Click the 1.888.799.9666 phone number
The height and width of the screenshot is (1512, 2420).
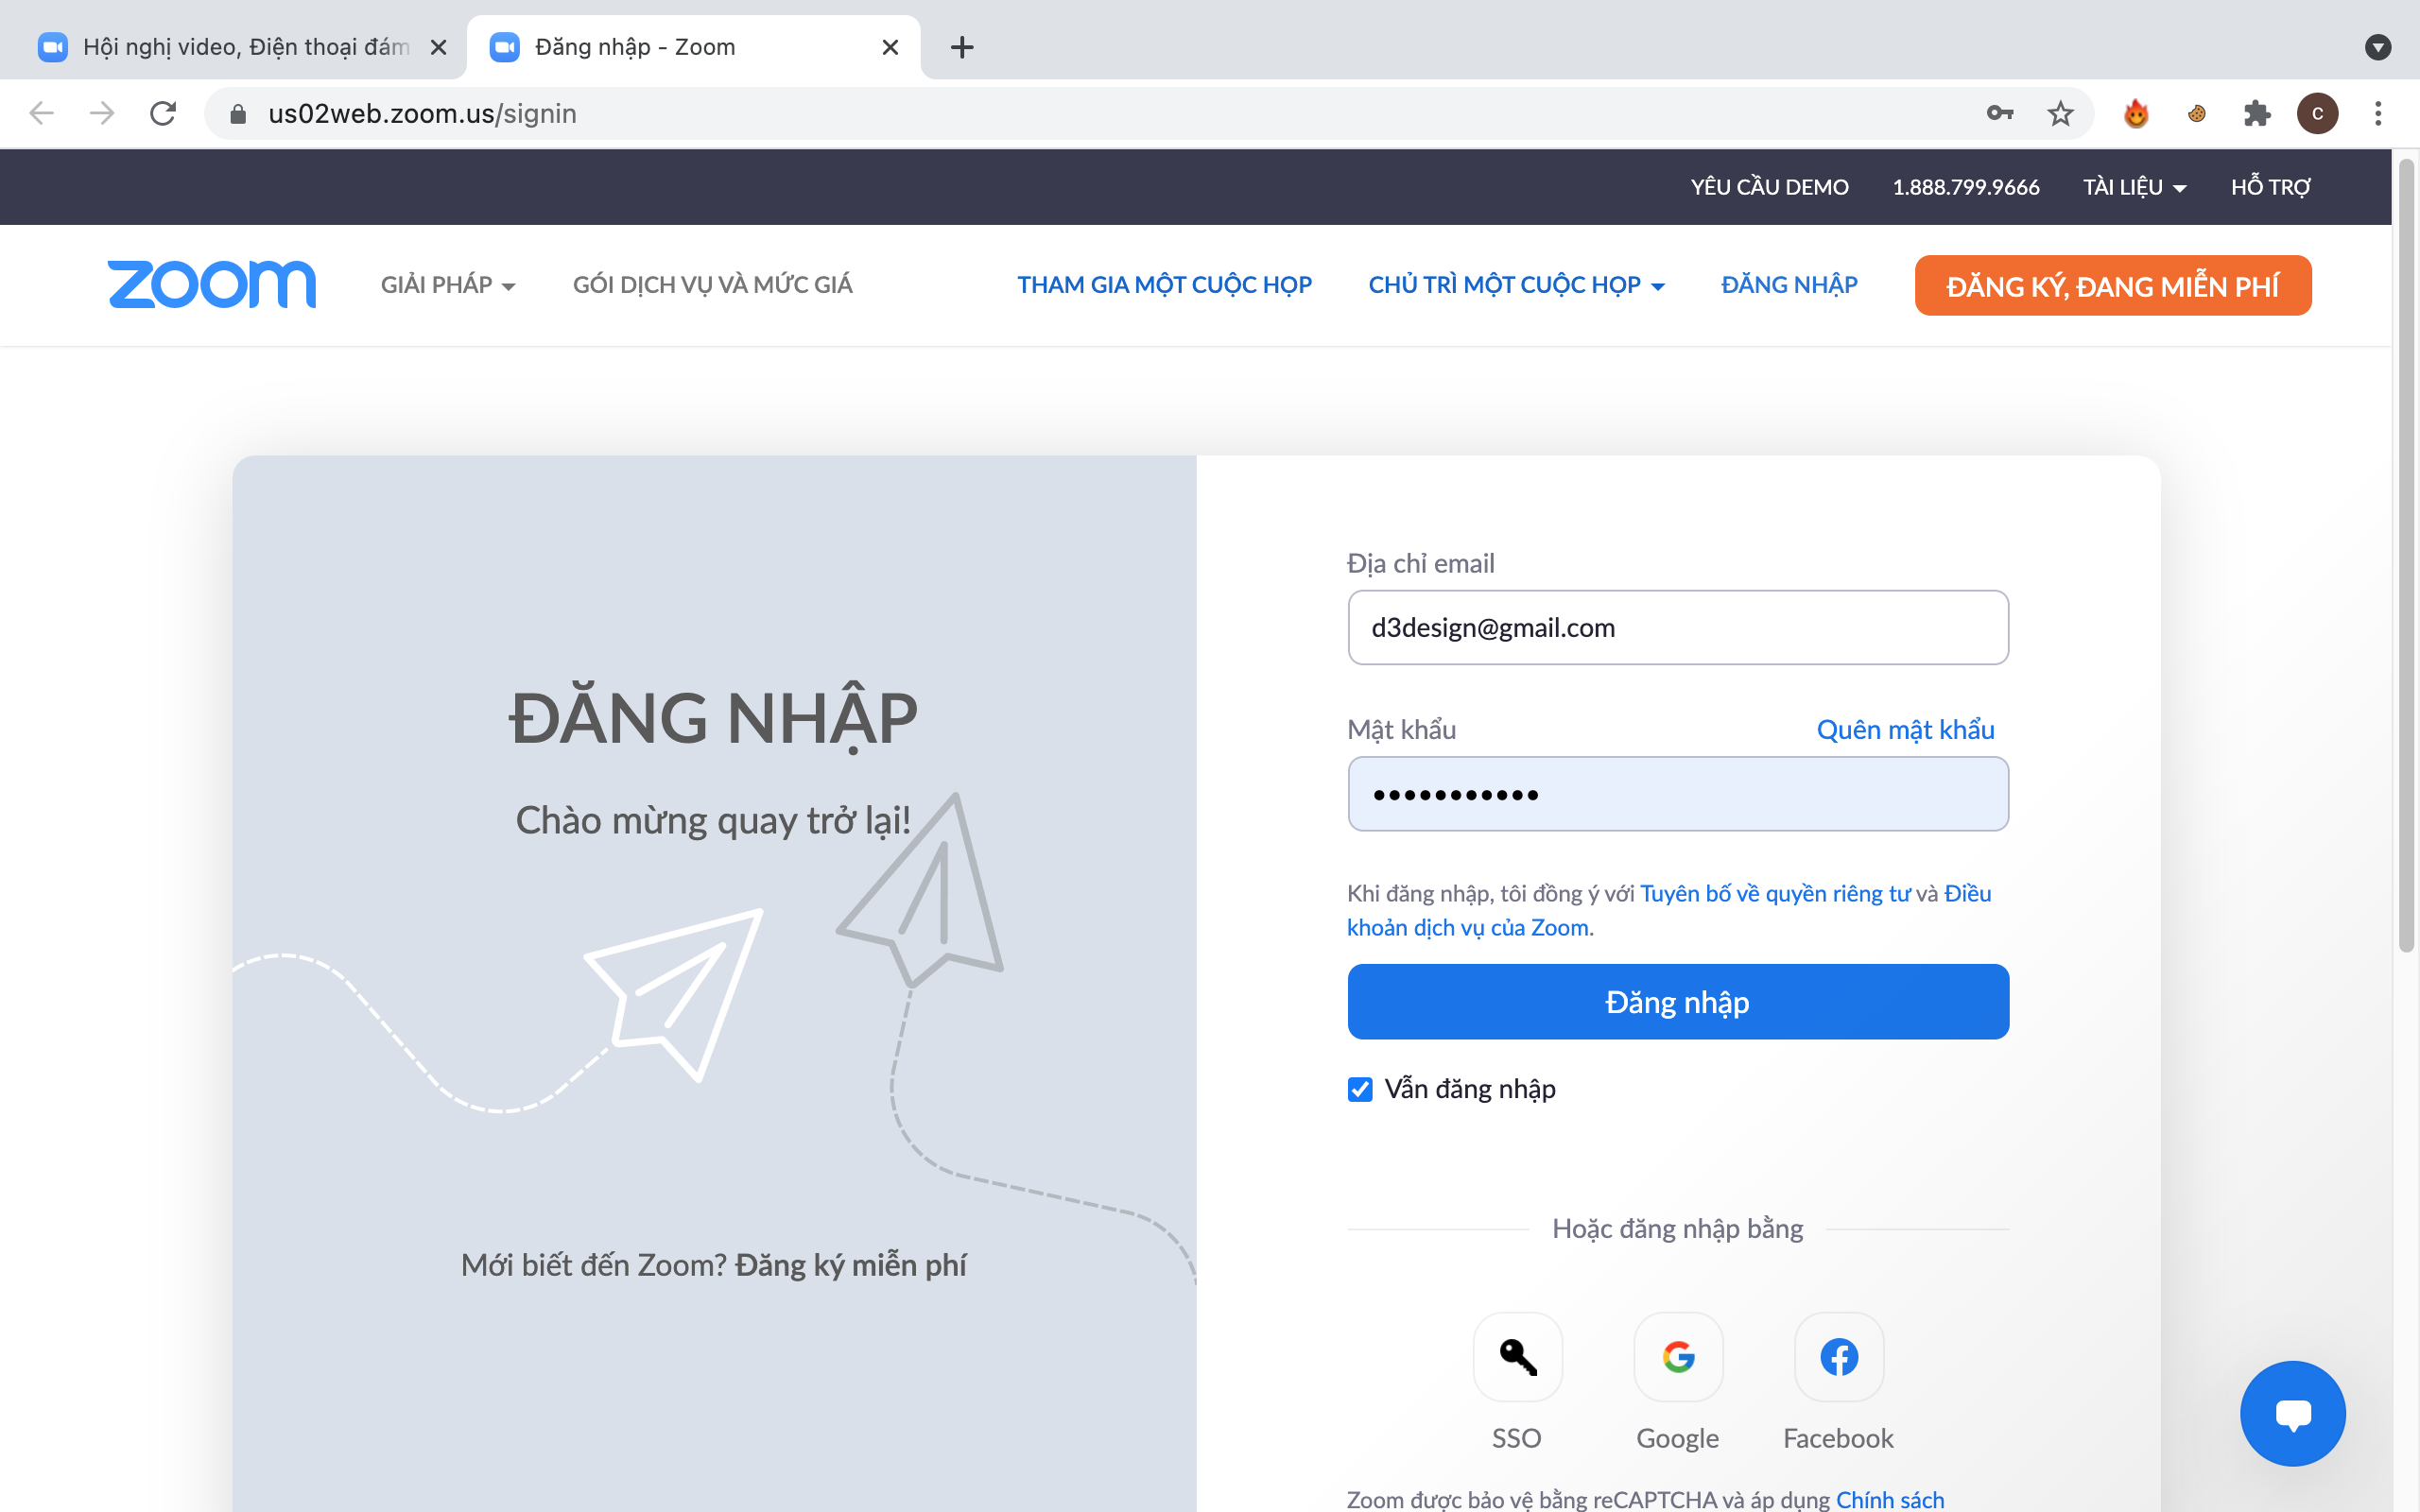[x=1965, y=187]
